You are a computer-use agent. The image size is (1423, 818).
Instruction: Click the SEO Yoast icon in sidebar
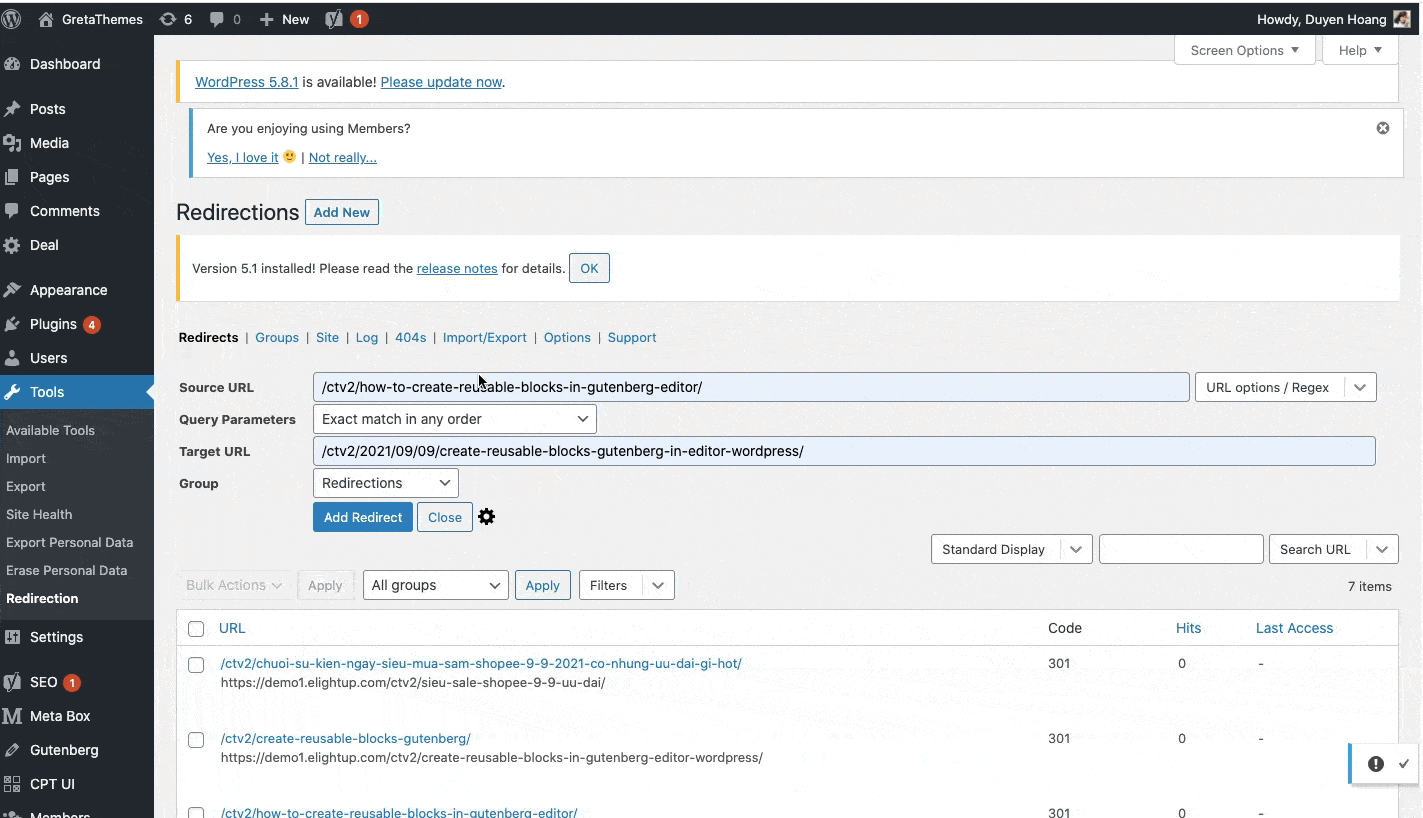pos(13,682)
